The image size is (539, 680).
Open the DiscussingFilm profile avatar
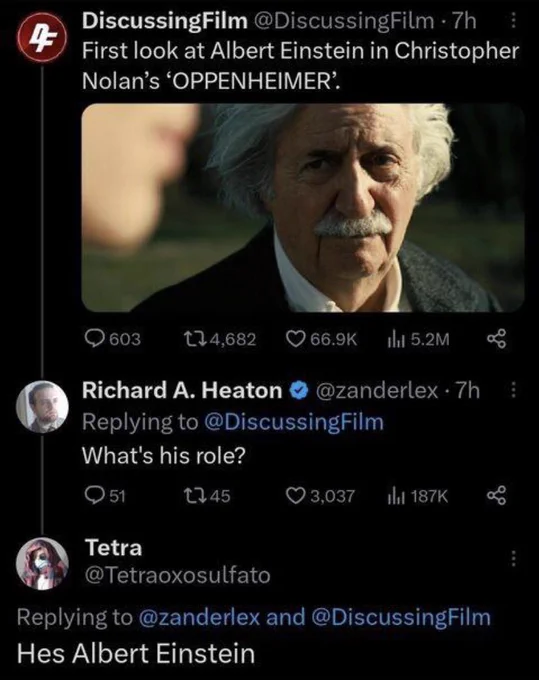[42, 37]
